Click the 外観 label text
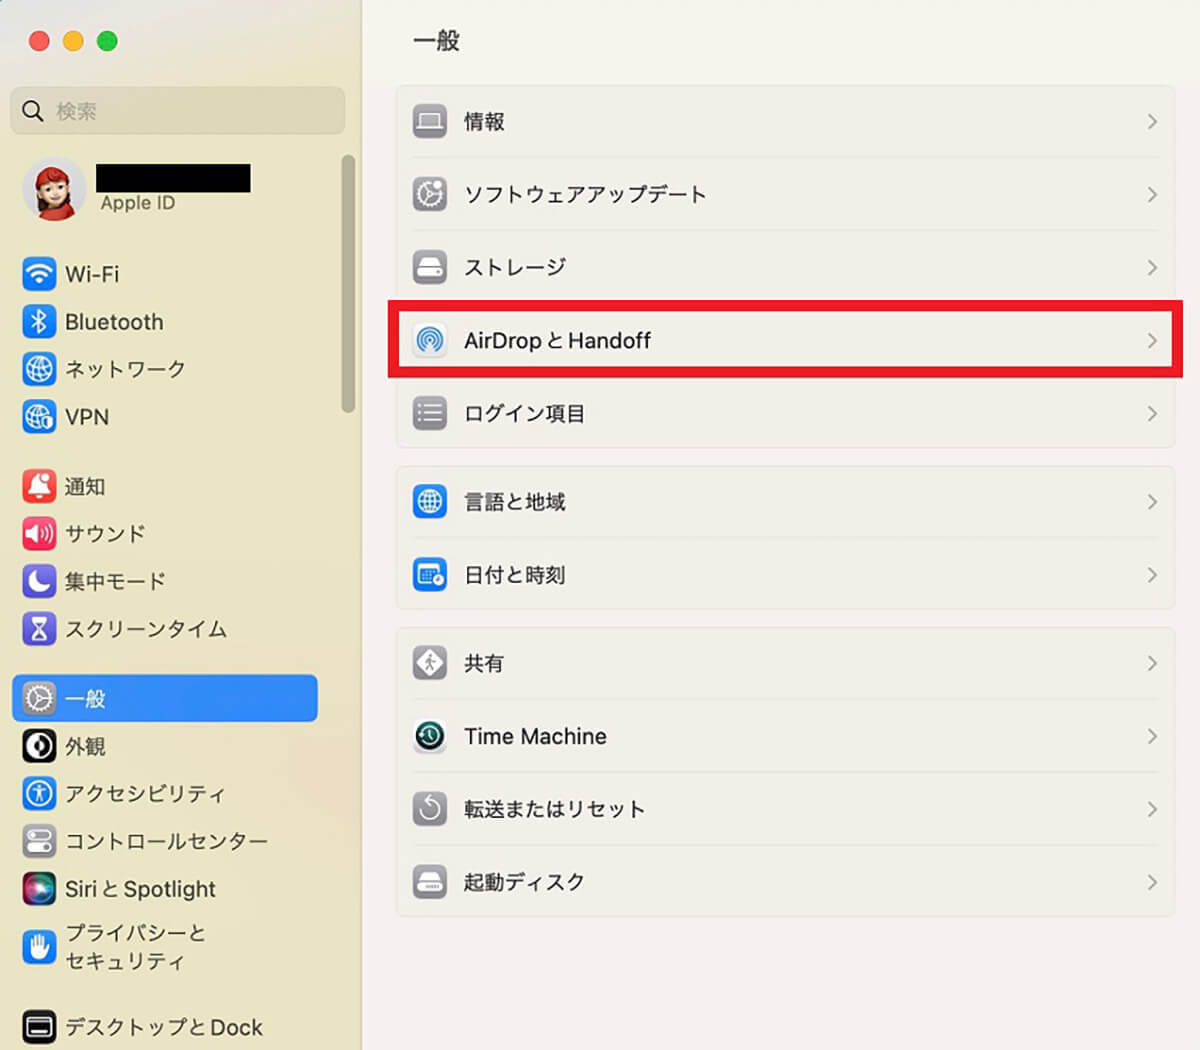Viewport: 1200px width, 1050px height. tap(85, 746)
